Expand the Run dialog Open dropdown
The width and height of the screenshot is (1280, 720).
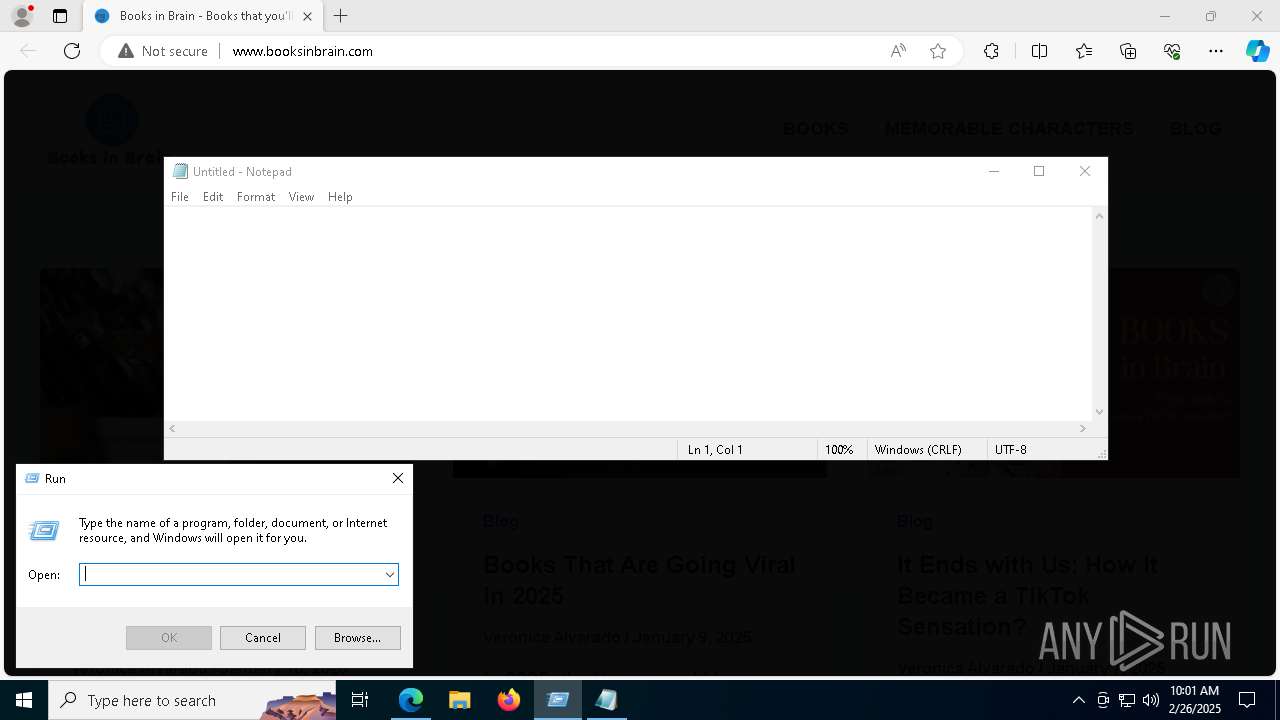click(389, 575)
